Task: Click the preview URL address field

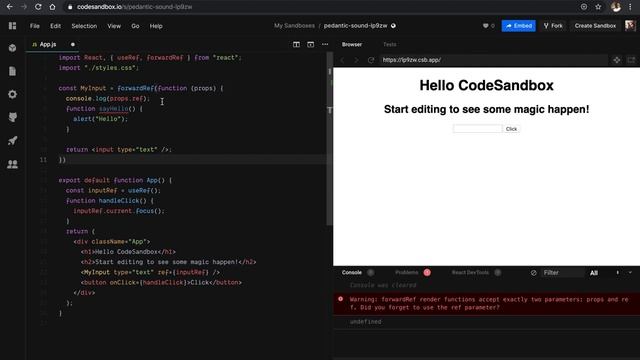Action: [x=493, y=60]
